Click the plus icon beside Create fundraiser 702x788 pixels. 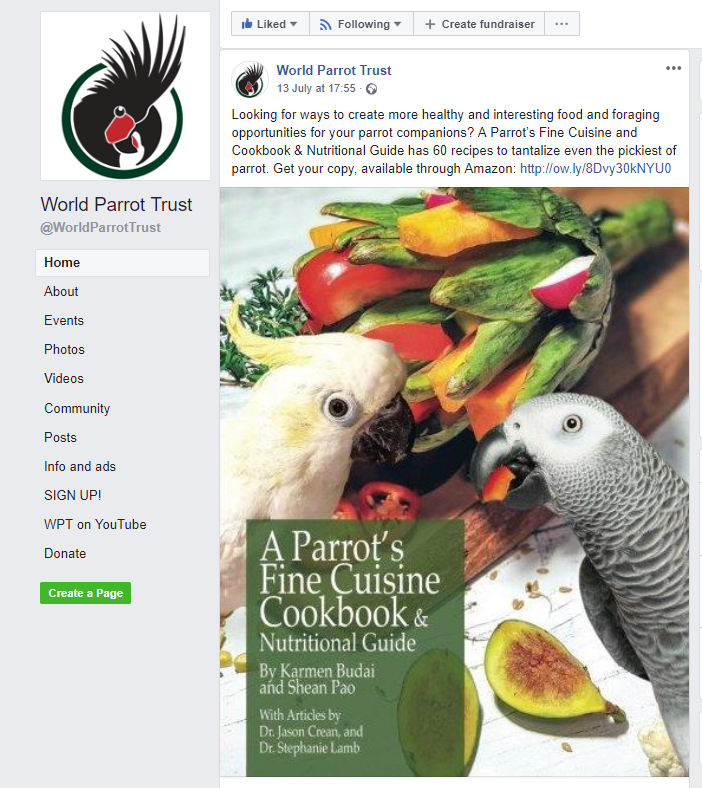click(430, 24)
